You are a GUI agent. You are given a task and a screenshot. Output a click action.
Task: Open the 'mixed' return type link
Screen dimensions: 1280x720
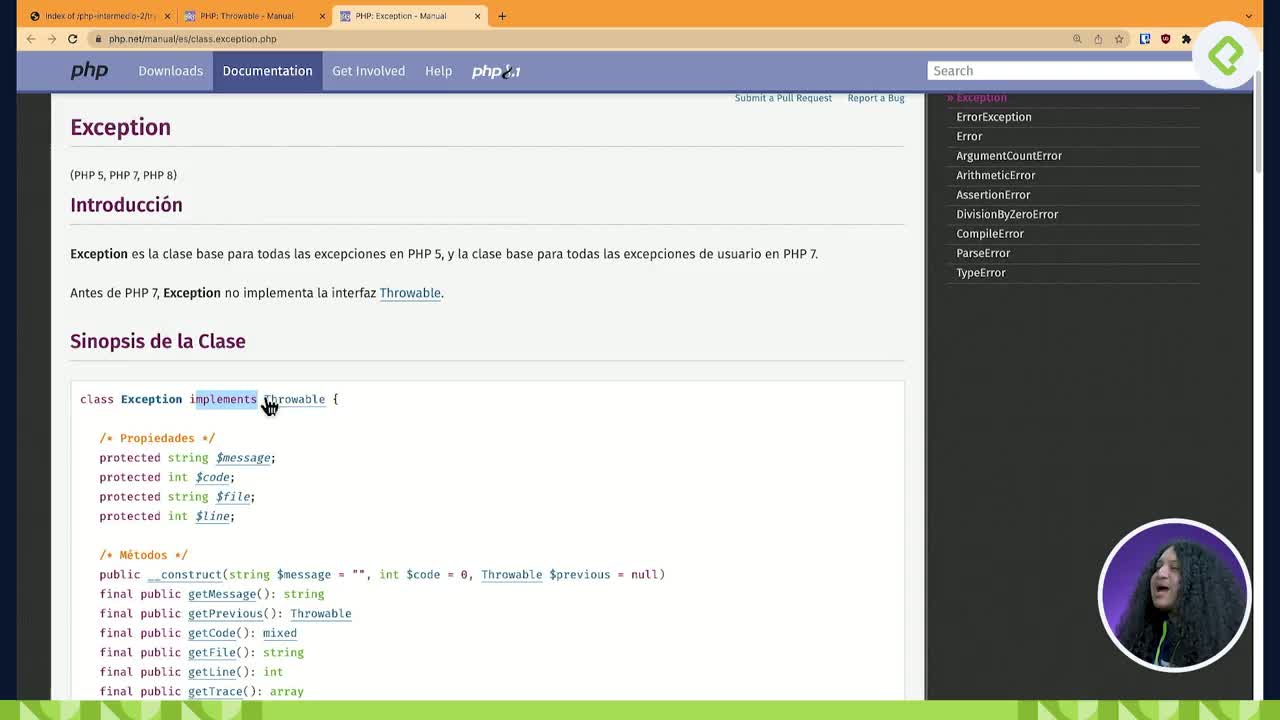pos(280,633)
